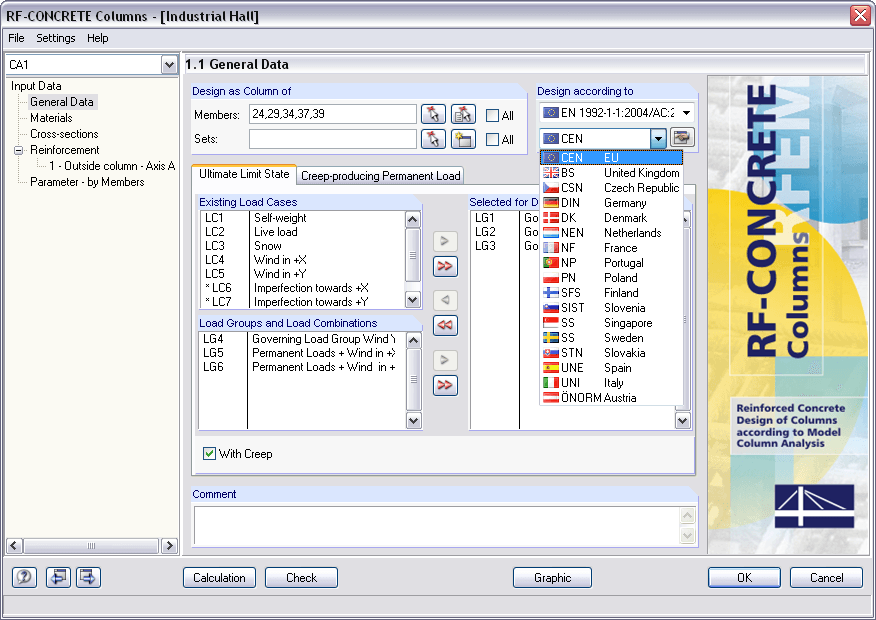Viewport: 876px width, 620px height.
Task: Choose CSN Czech Republic annex
Action: 611,188
